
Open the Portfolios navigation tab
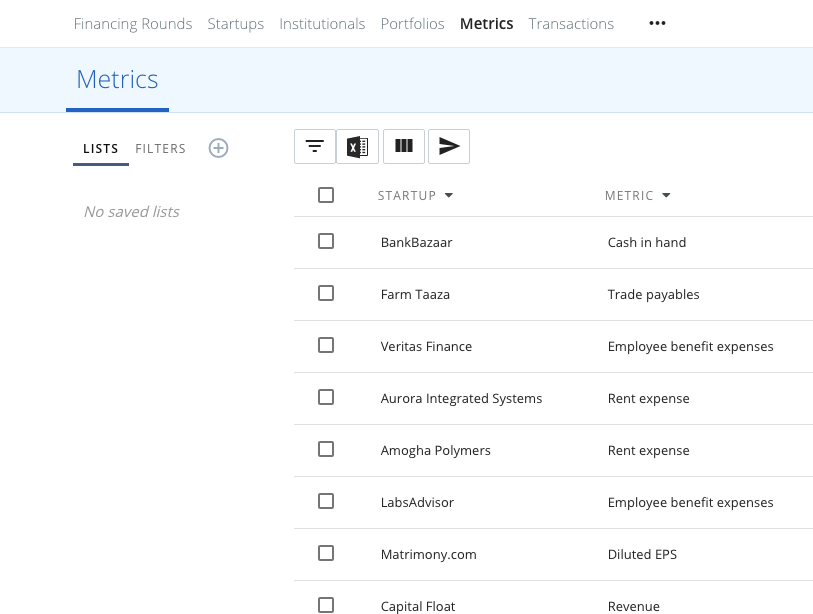click(412, 24)
